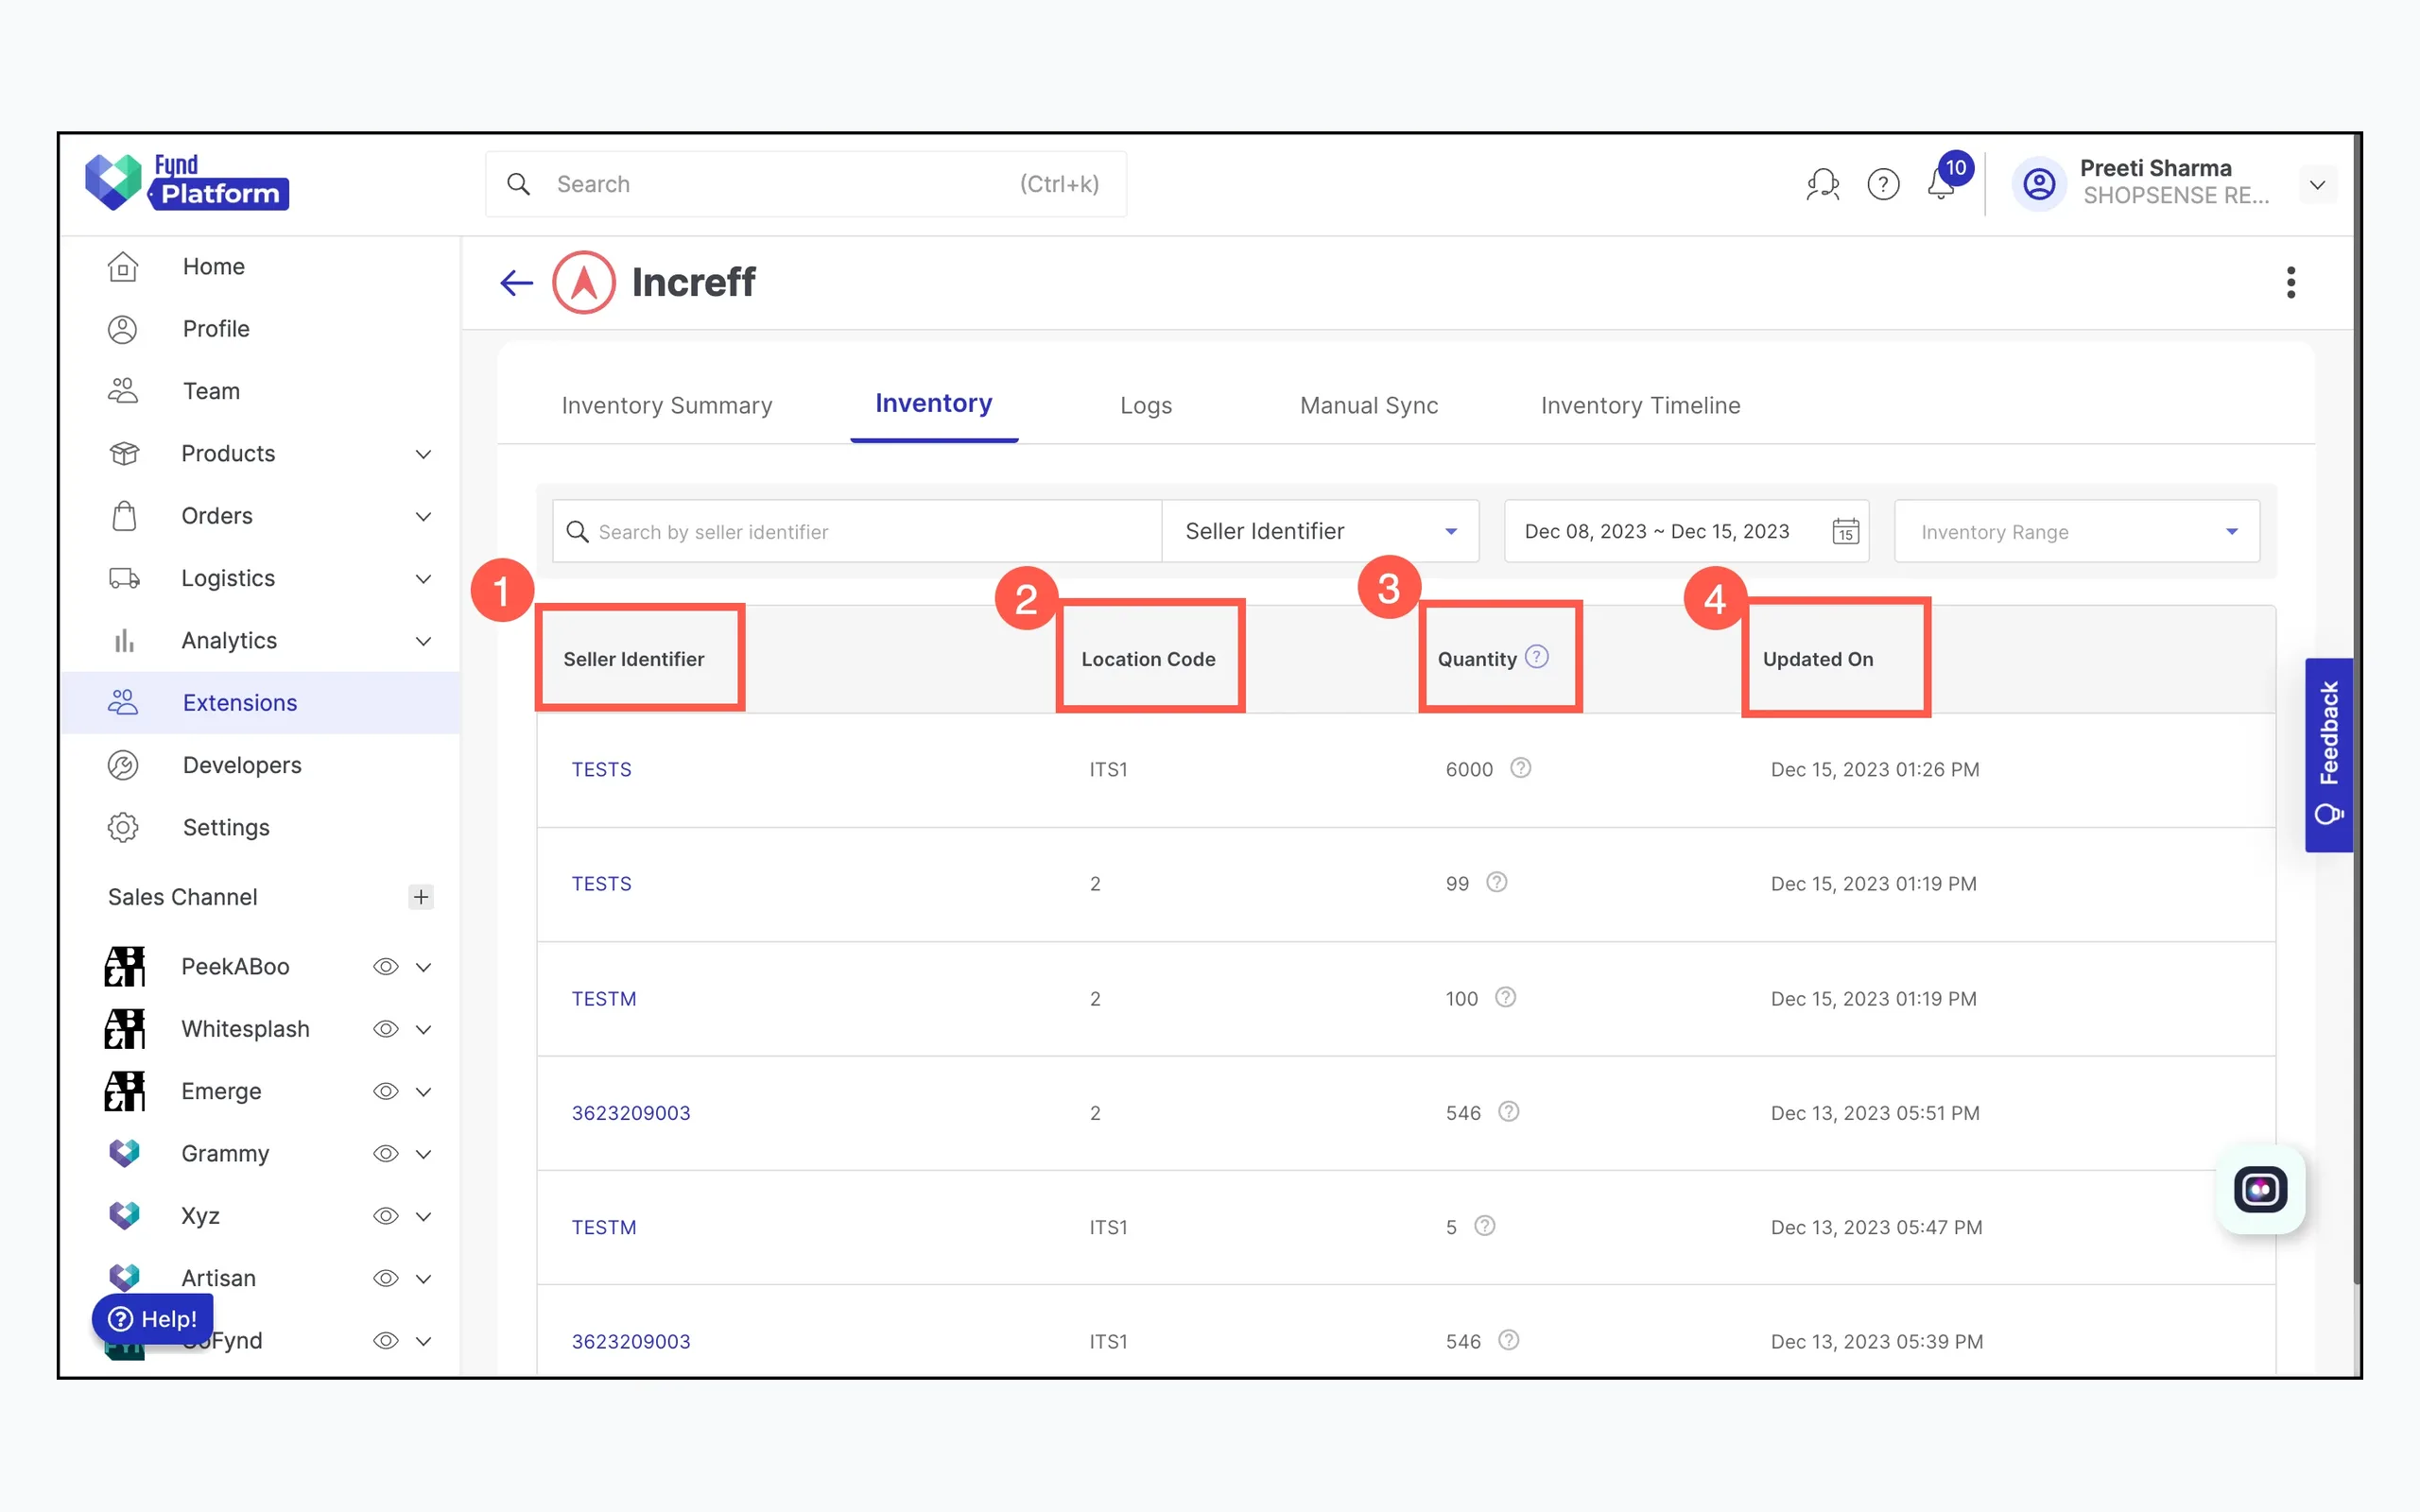This screenshot has width=2420, height=1512.
Task: Click the Quantity column header info icon
Action: click(1537, 657)
